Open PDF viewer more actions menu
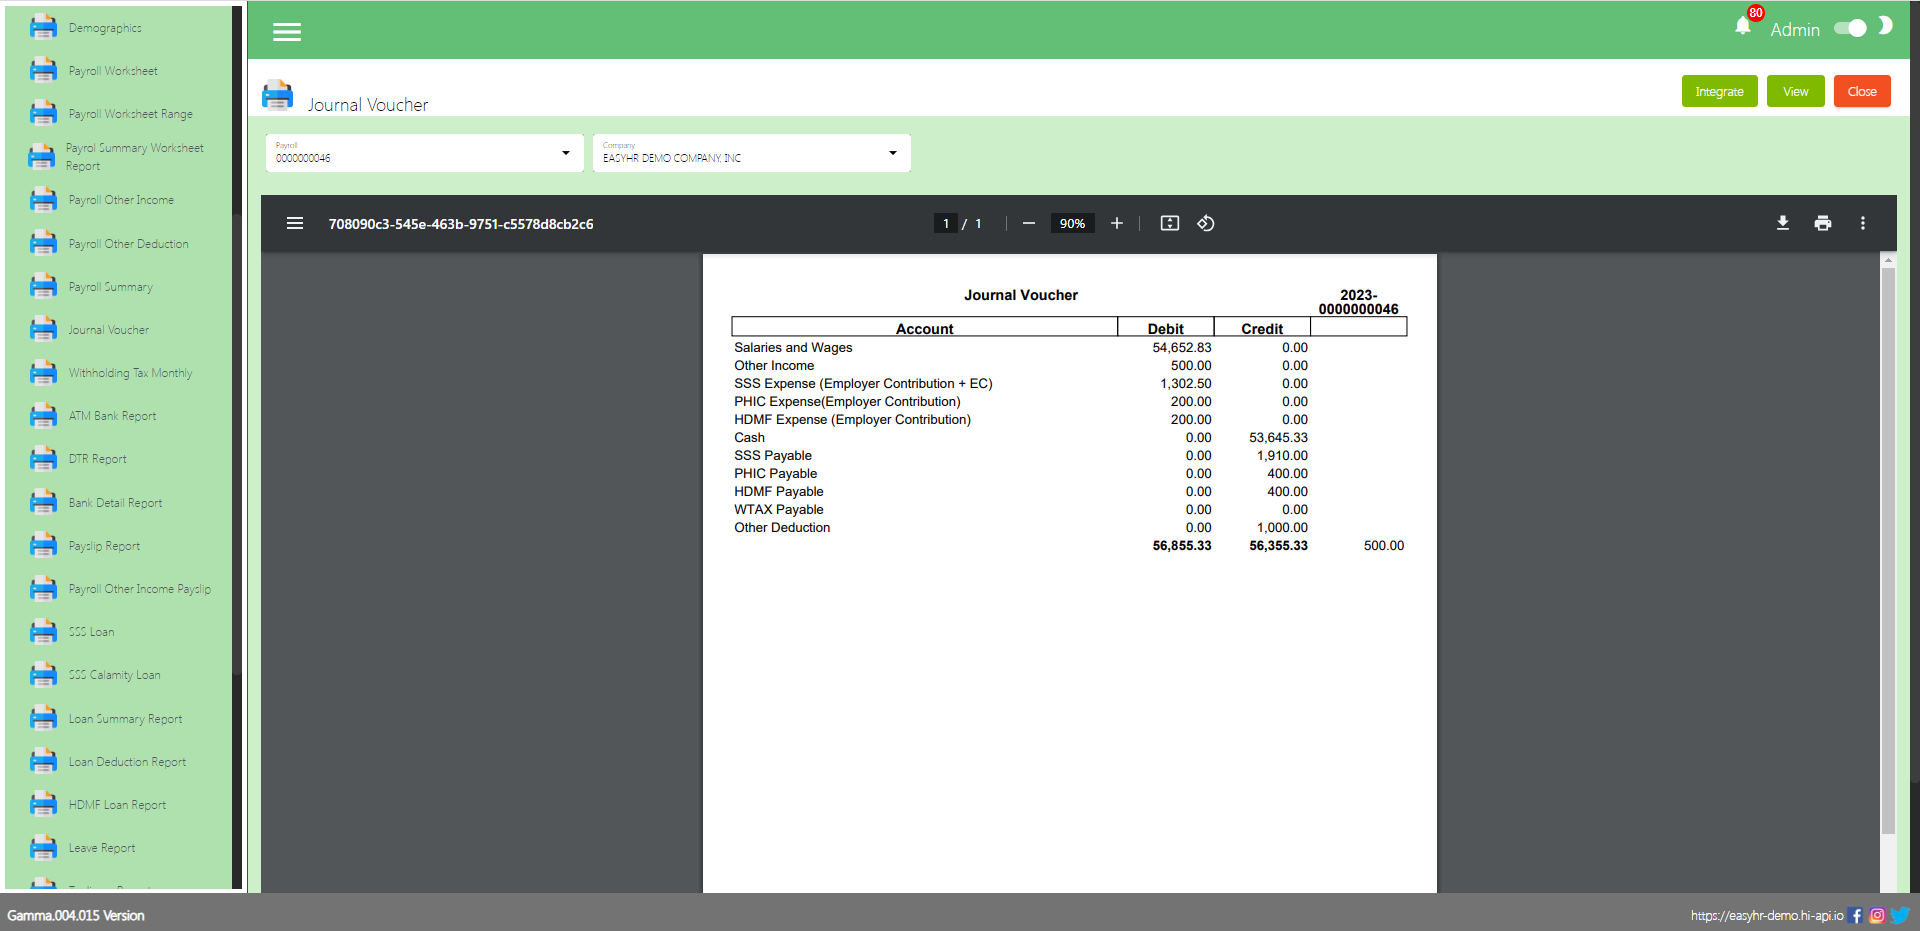1920x931 pixels. click(x=1862, y=223)
